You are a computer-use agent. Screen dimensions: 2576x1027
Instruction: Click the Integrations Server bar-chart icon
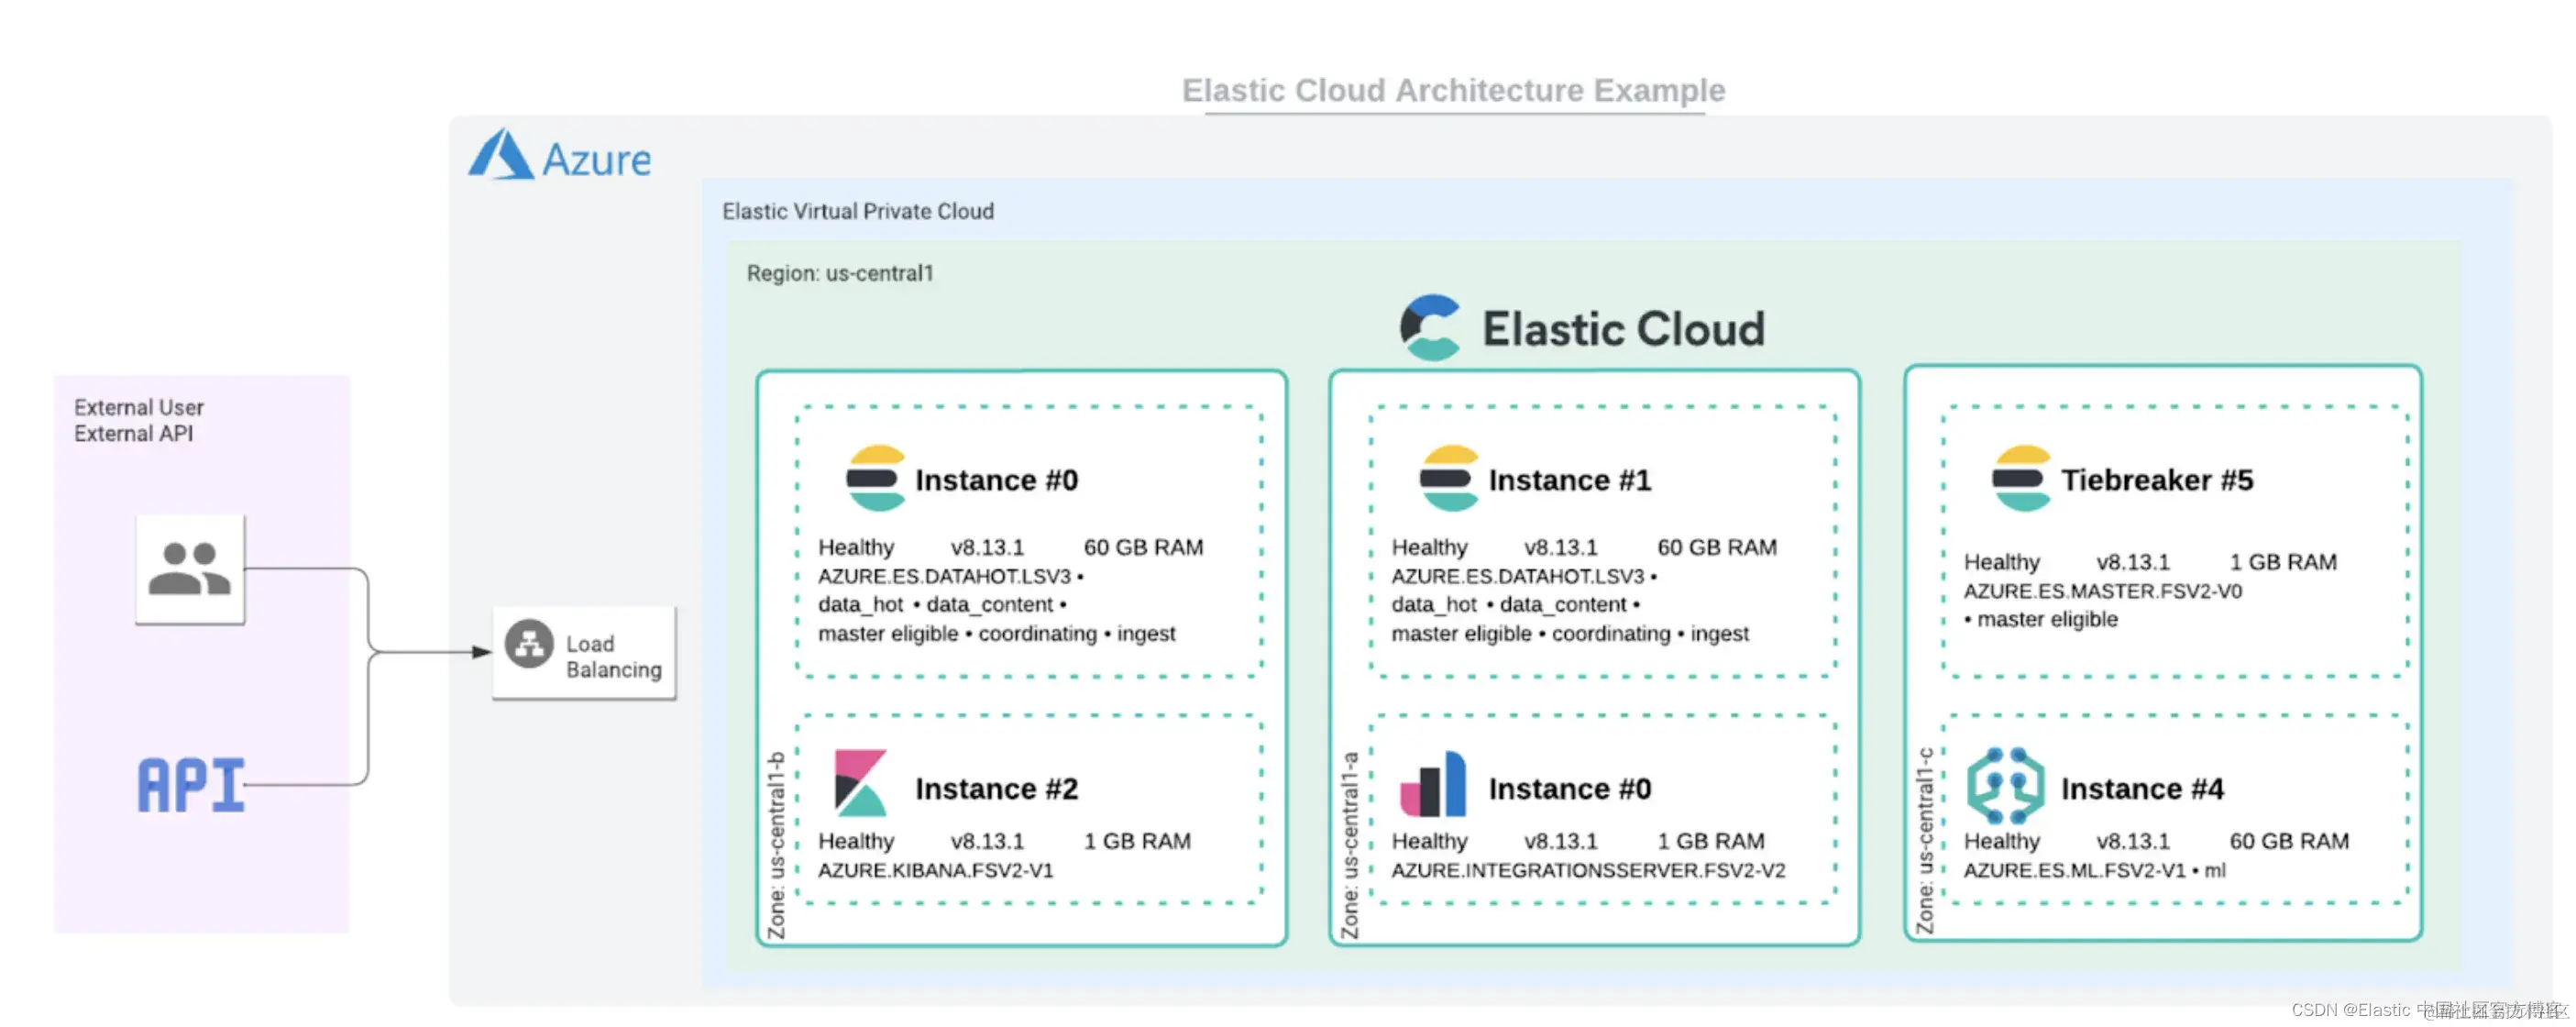click(1433, 785)
